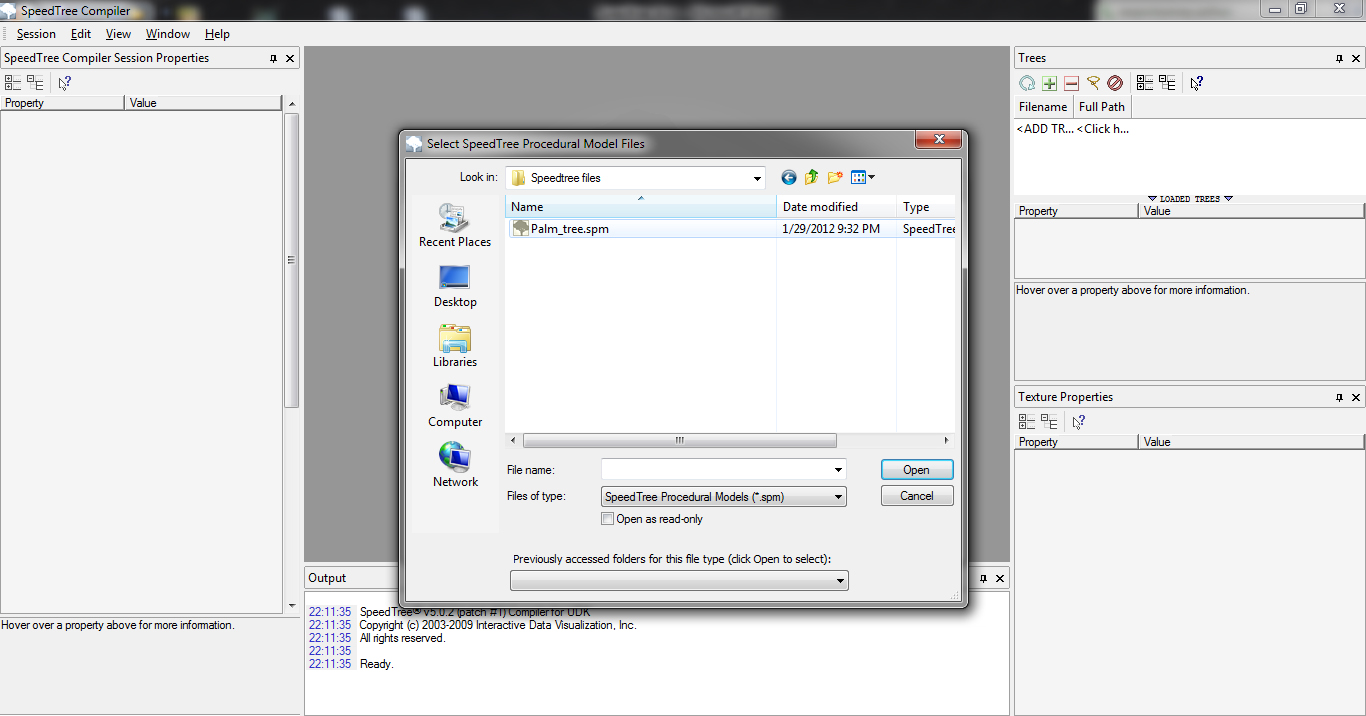Open the View menu in the menu bar
Viewport: 1366px width, 716px height.
click(118, 34)
